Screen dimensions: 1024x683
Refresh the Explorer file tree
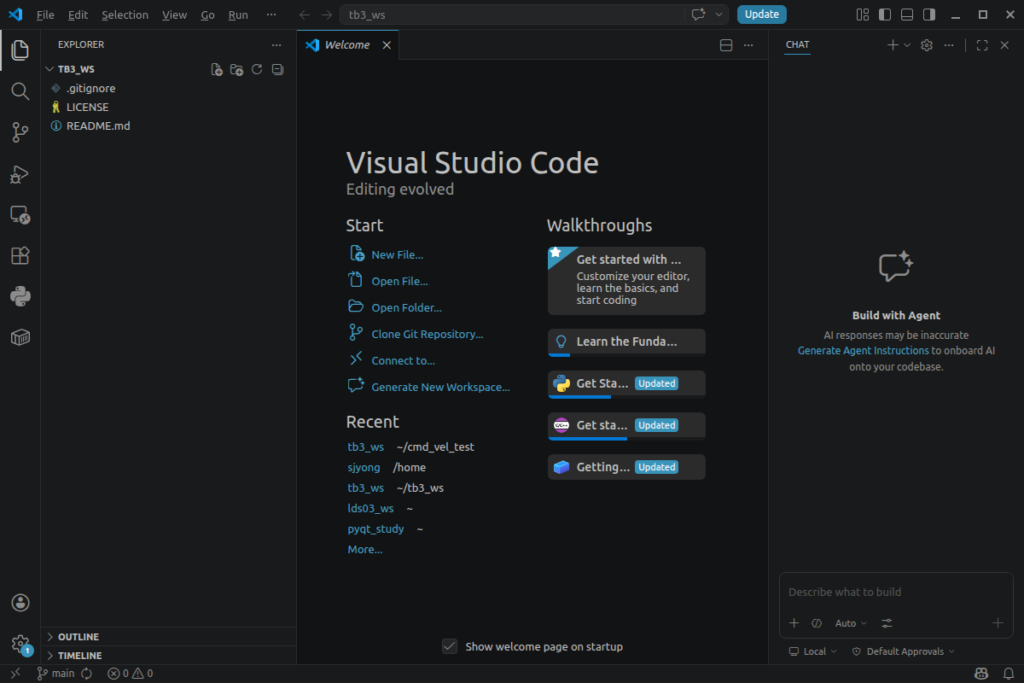(257, 69)
